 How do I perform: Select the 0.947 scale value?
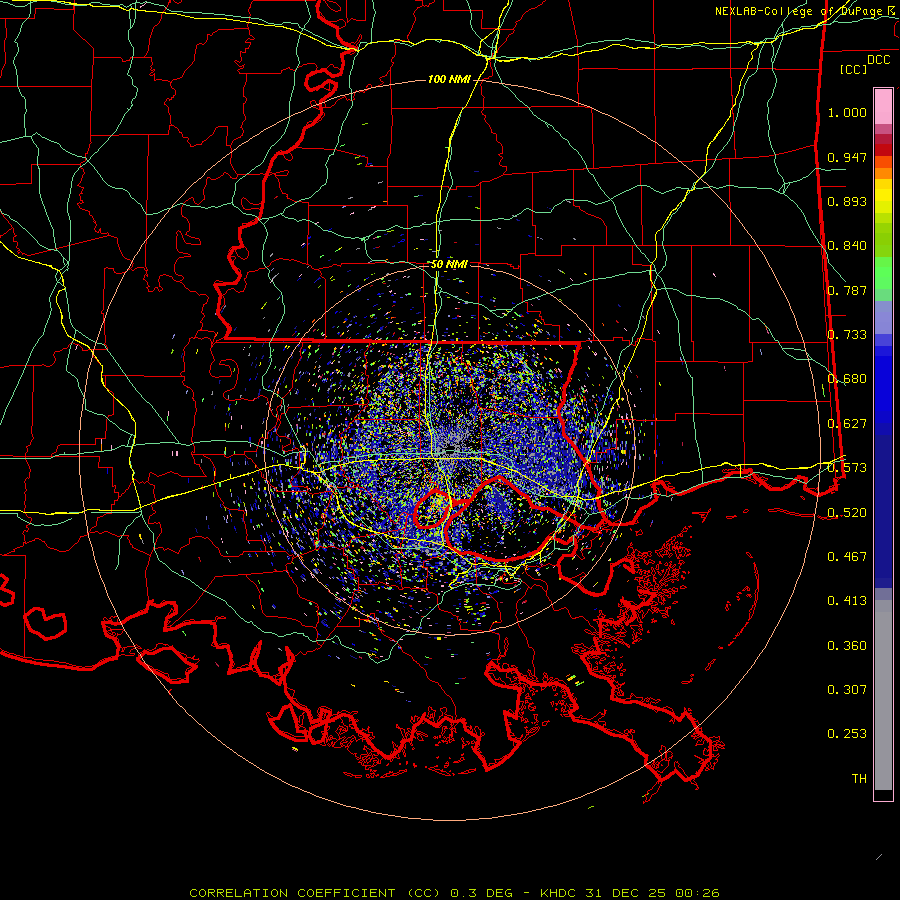(x=847, y=157)
